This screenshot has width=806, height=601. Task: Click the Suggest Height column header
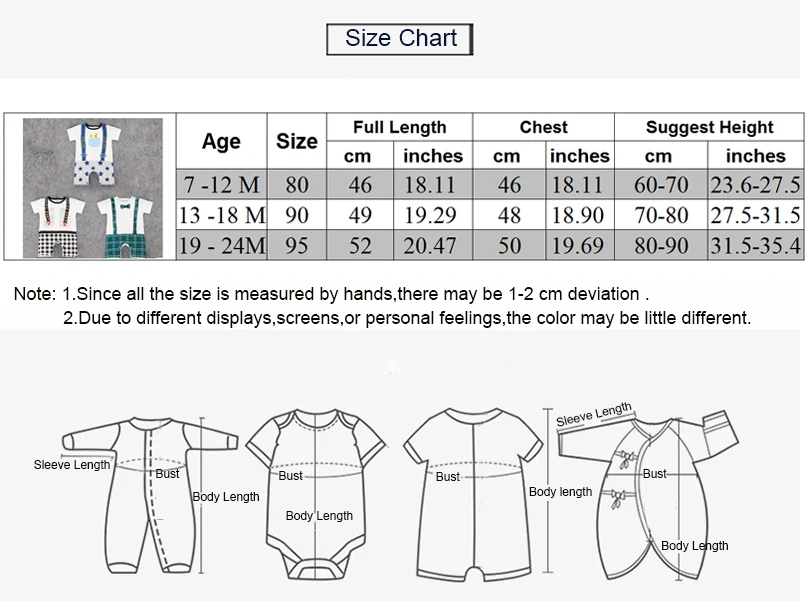(709, 127)
